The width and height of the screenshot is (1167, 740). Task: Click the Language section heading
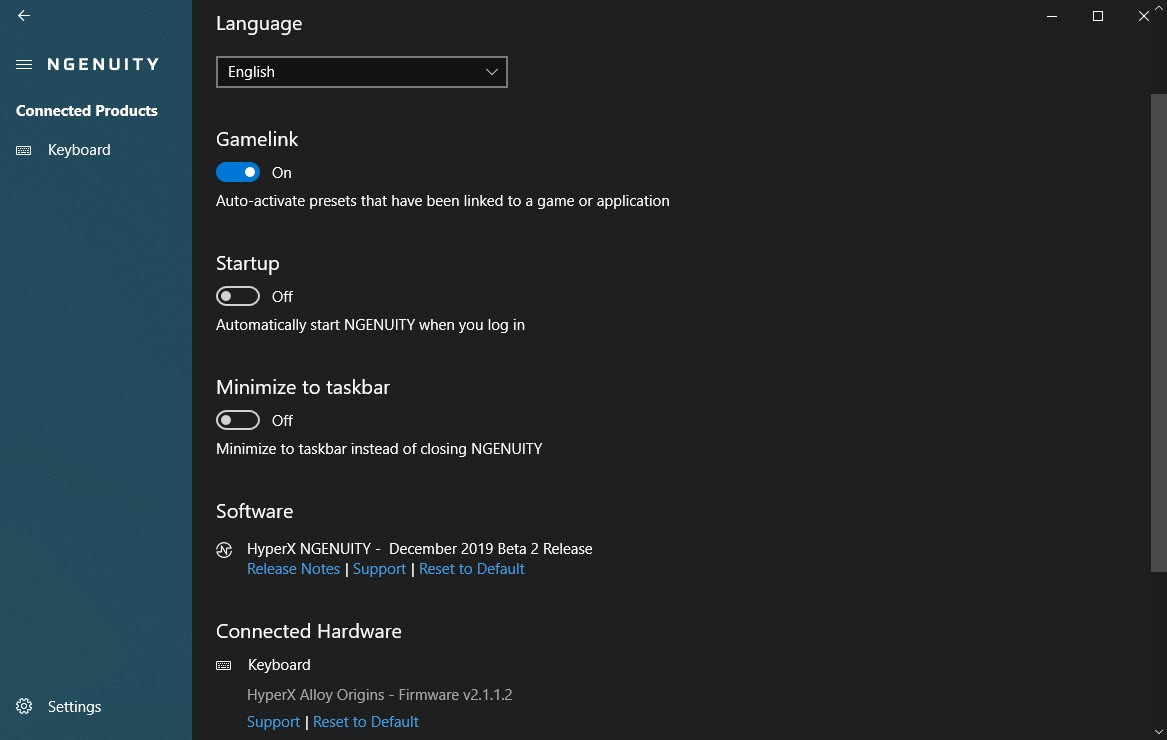pos(259,24)
